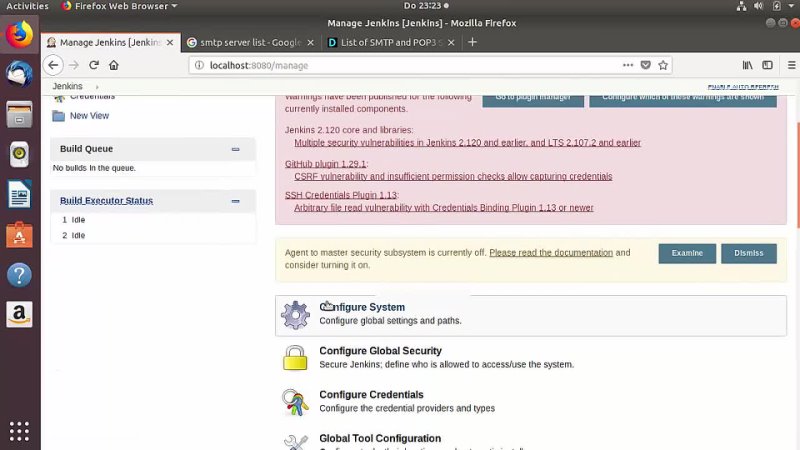800x450 pixels.
Task: Open the CSRF vulnerability warning link
Action: [453, 177]
